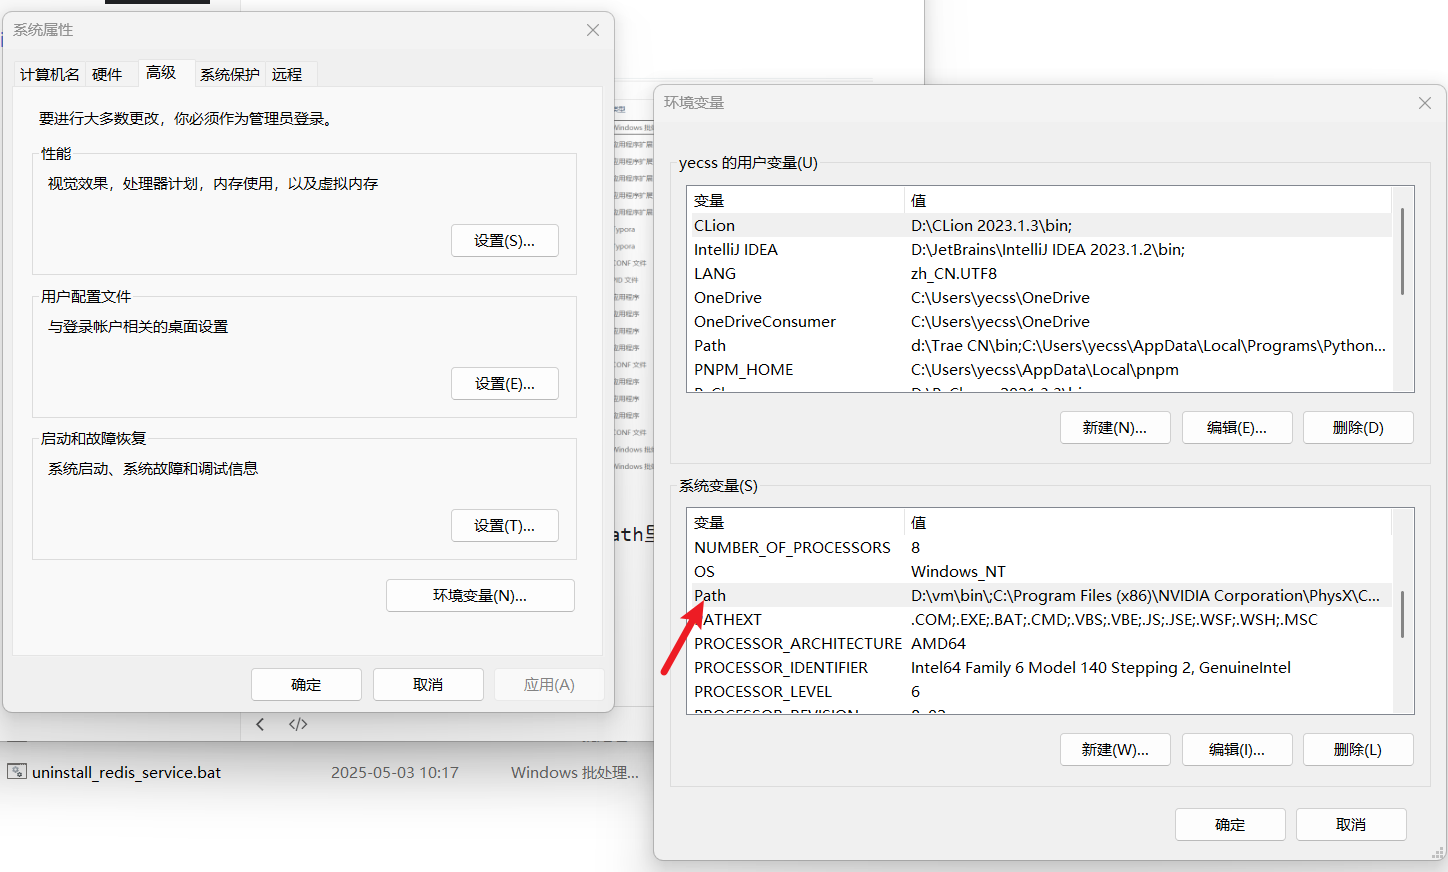1448x872 pixels.
Task: Open the 系统保护 tab
Action: click(230, 74)
